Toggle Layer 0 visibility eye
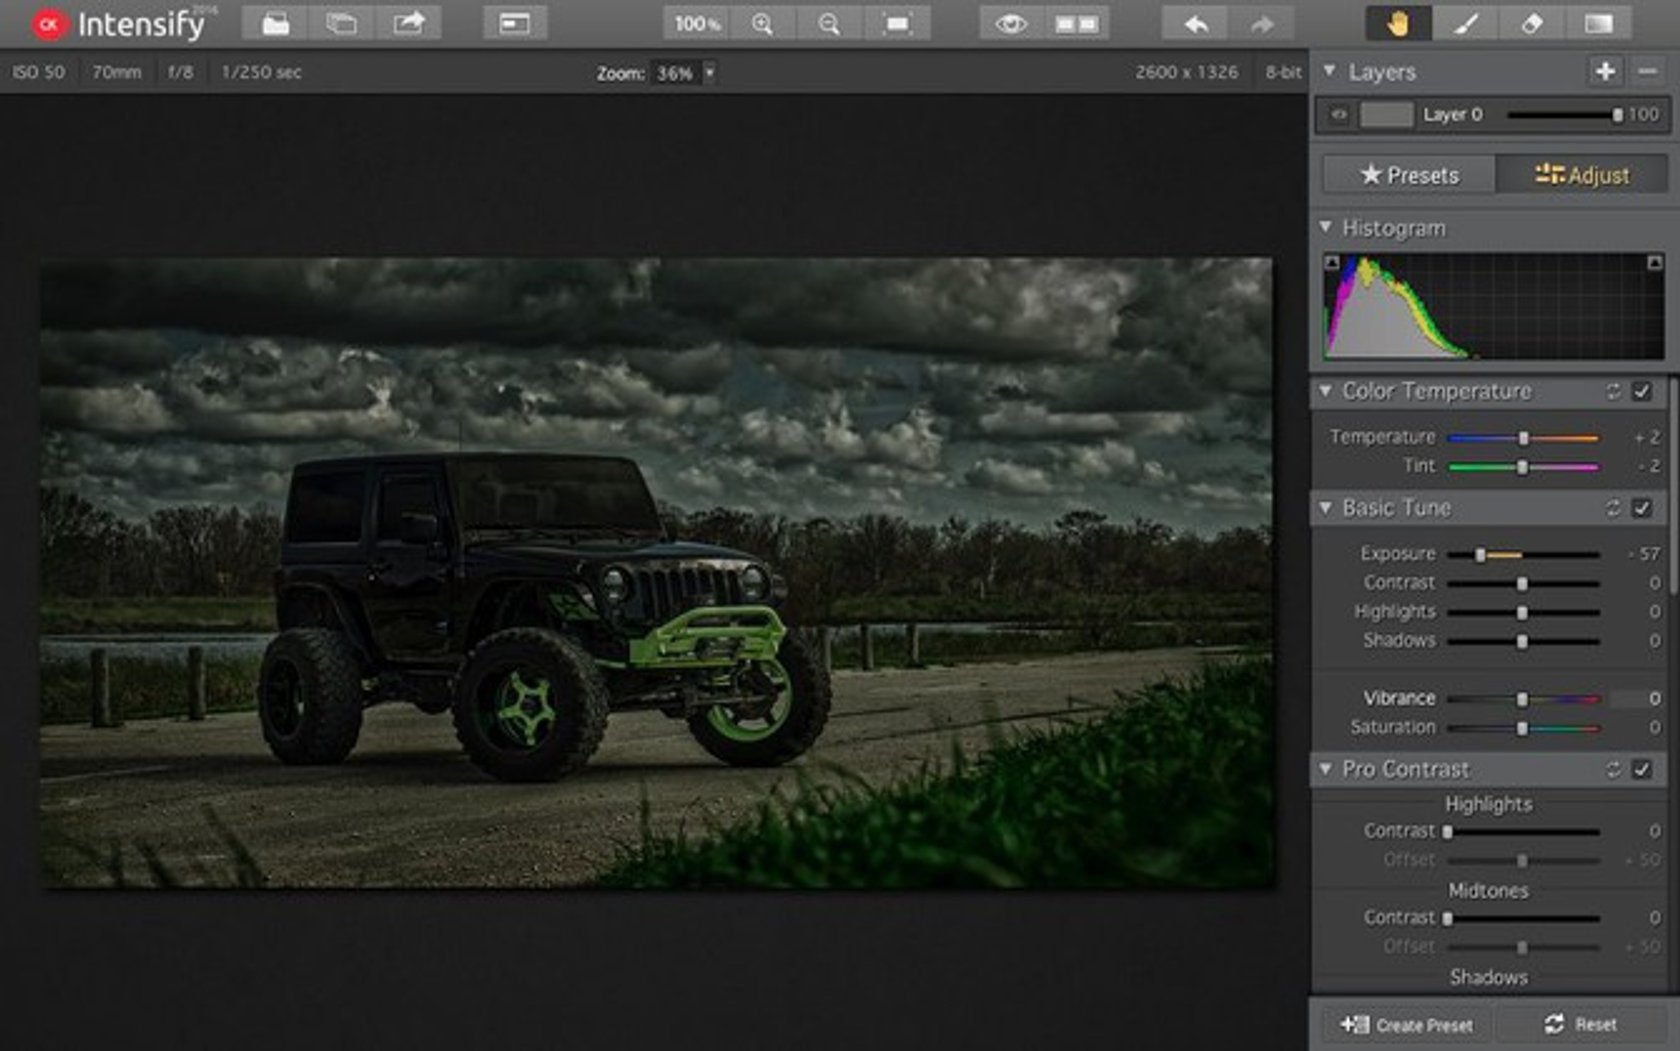This screenshot has width=1680, height=1051. pos(1337,114)
